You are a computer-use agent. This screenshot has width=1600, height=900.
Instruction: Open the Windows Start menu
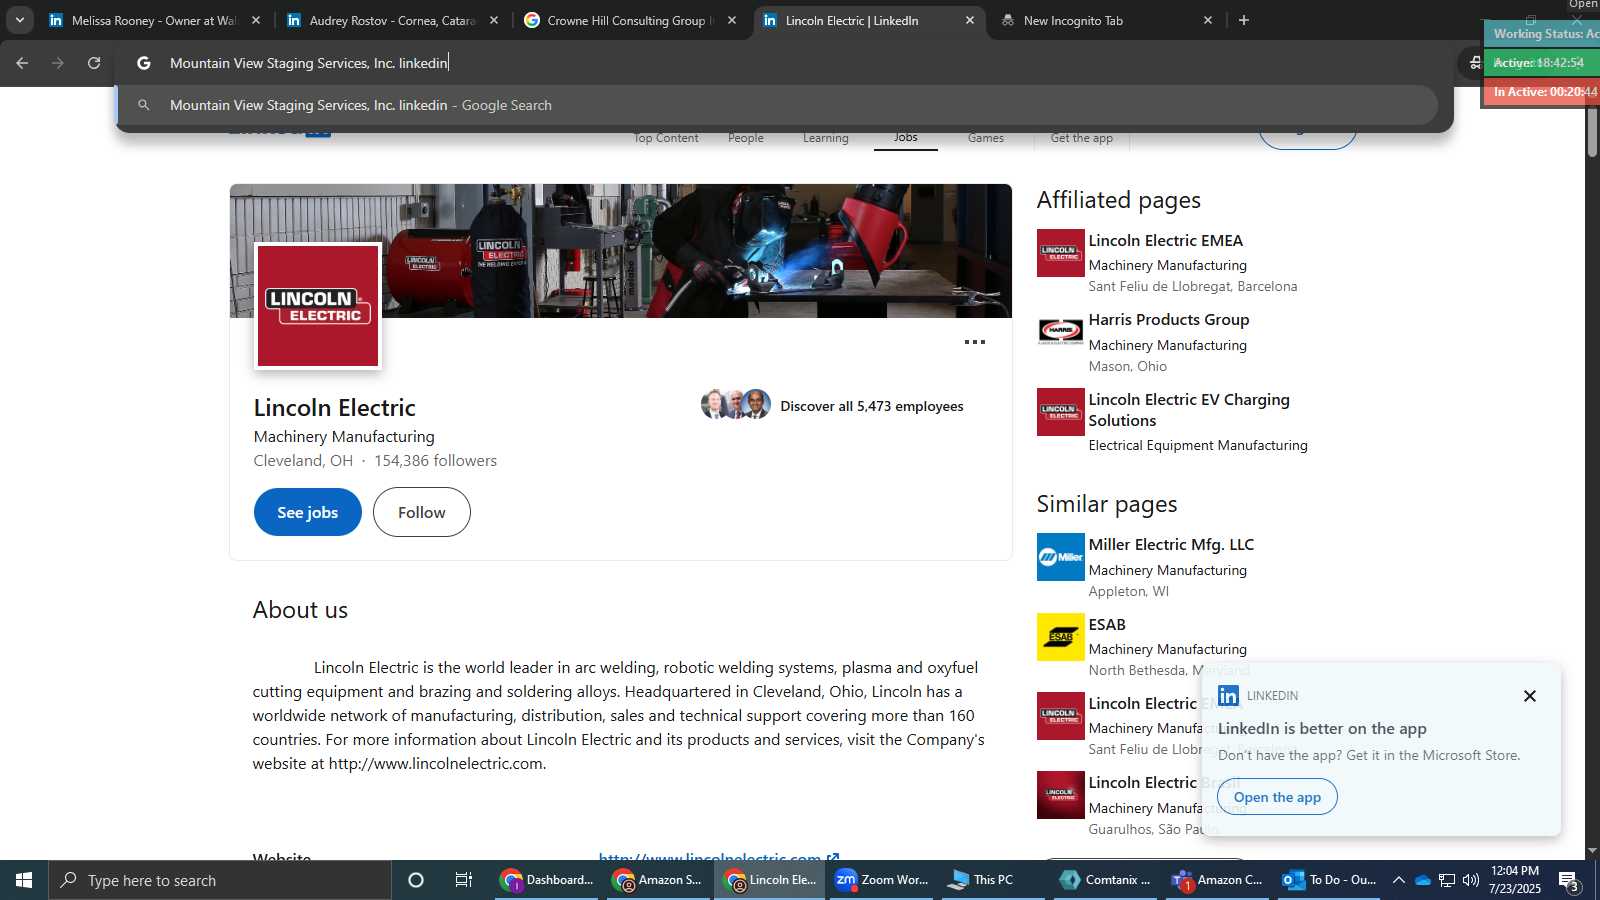pos(24,880)
